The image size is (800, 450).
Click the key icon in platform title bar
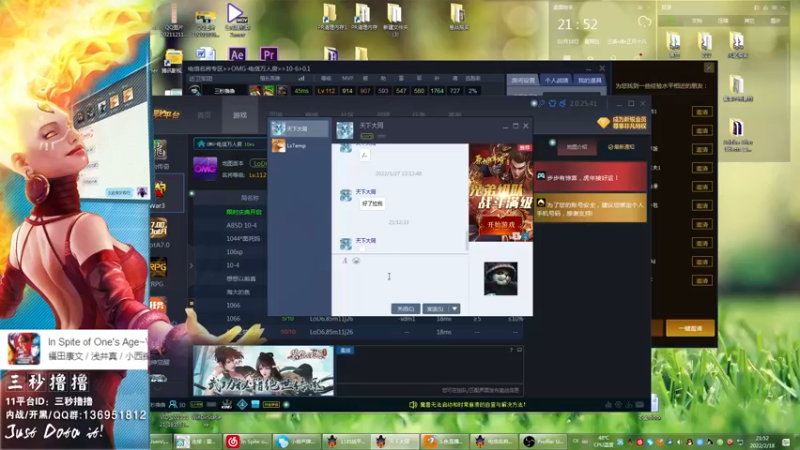click(542, 104)
